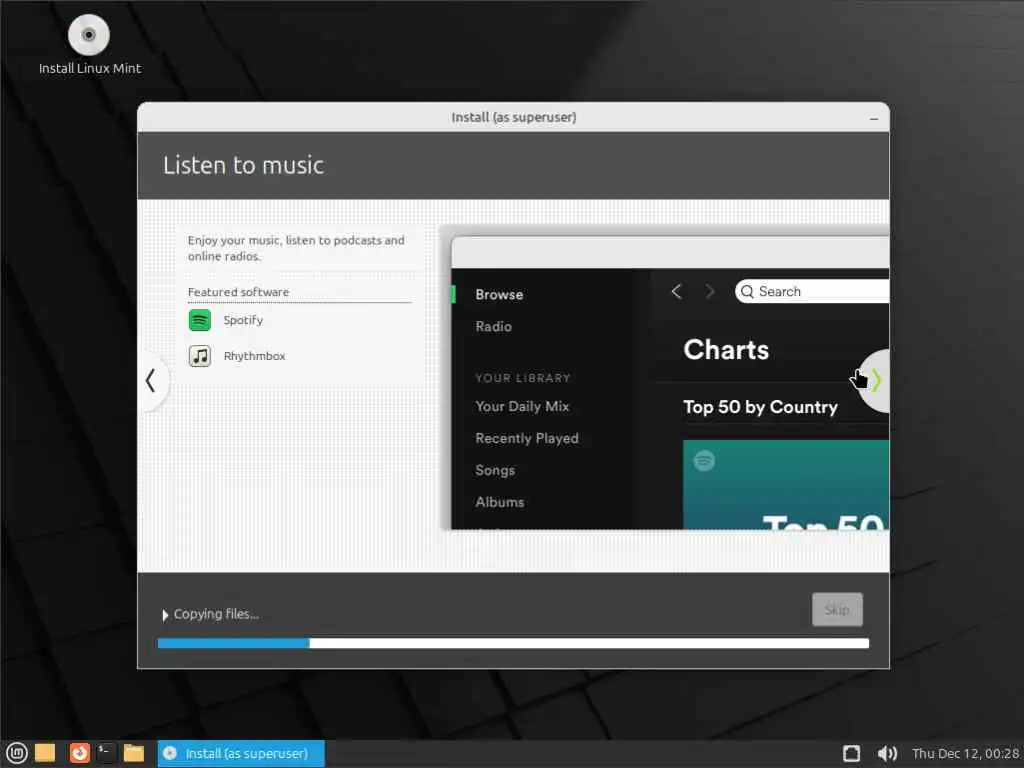Click the installation progress bar
The width and height of the screenshot is (1024, 768).
point(513,643)
